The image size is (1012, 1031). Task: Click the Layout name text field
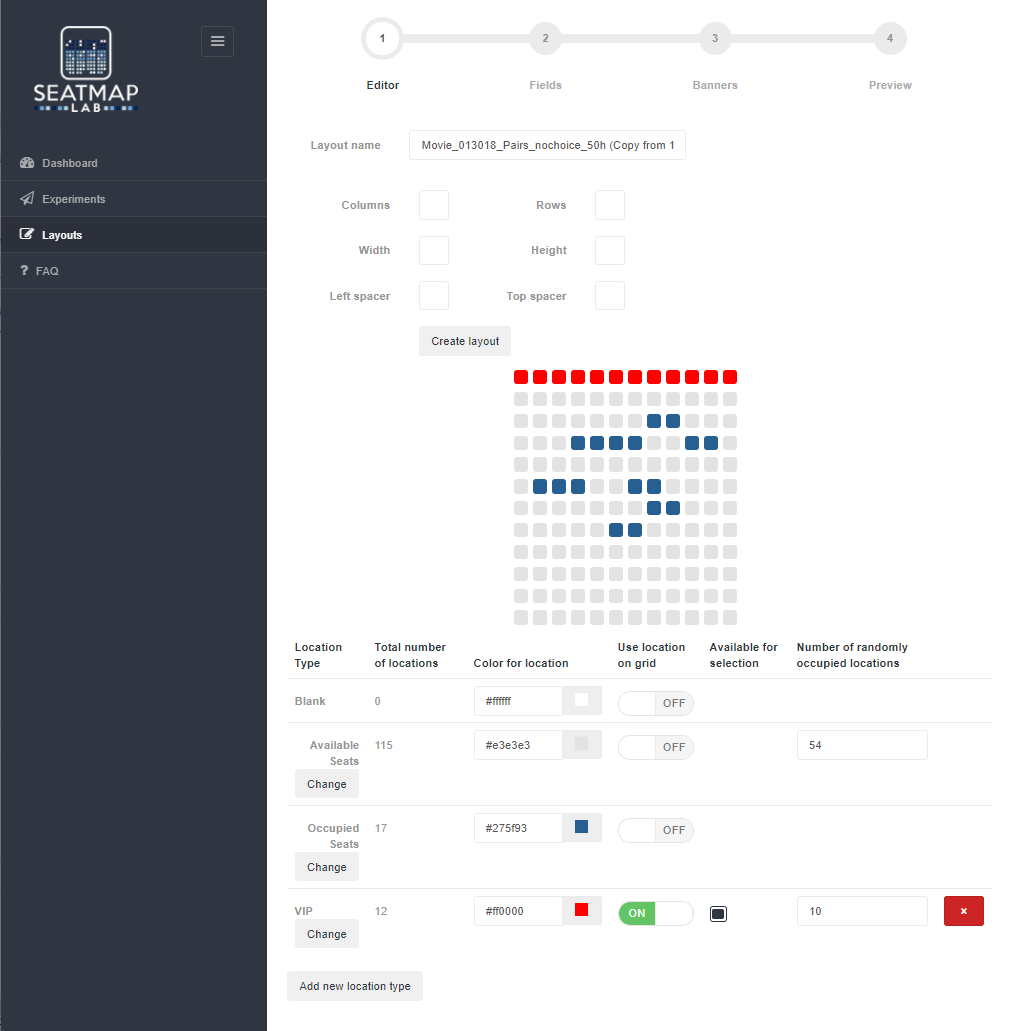point(547,145)
